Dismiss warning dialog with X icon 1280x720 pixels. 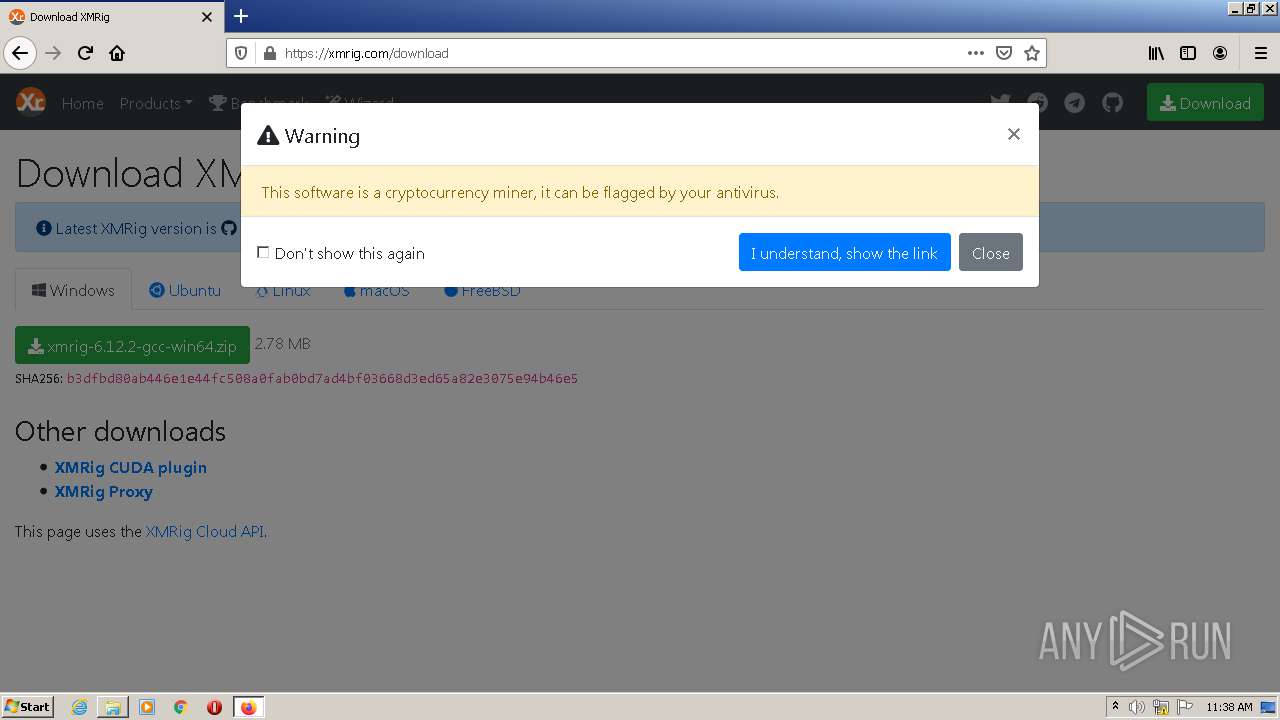tap(1014, 134)
